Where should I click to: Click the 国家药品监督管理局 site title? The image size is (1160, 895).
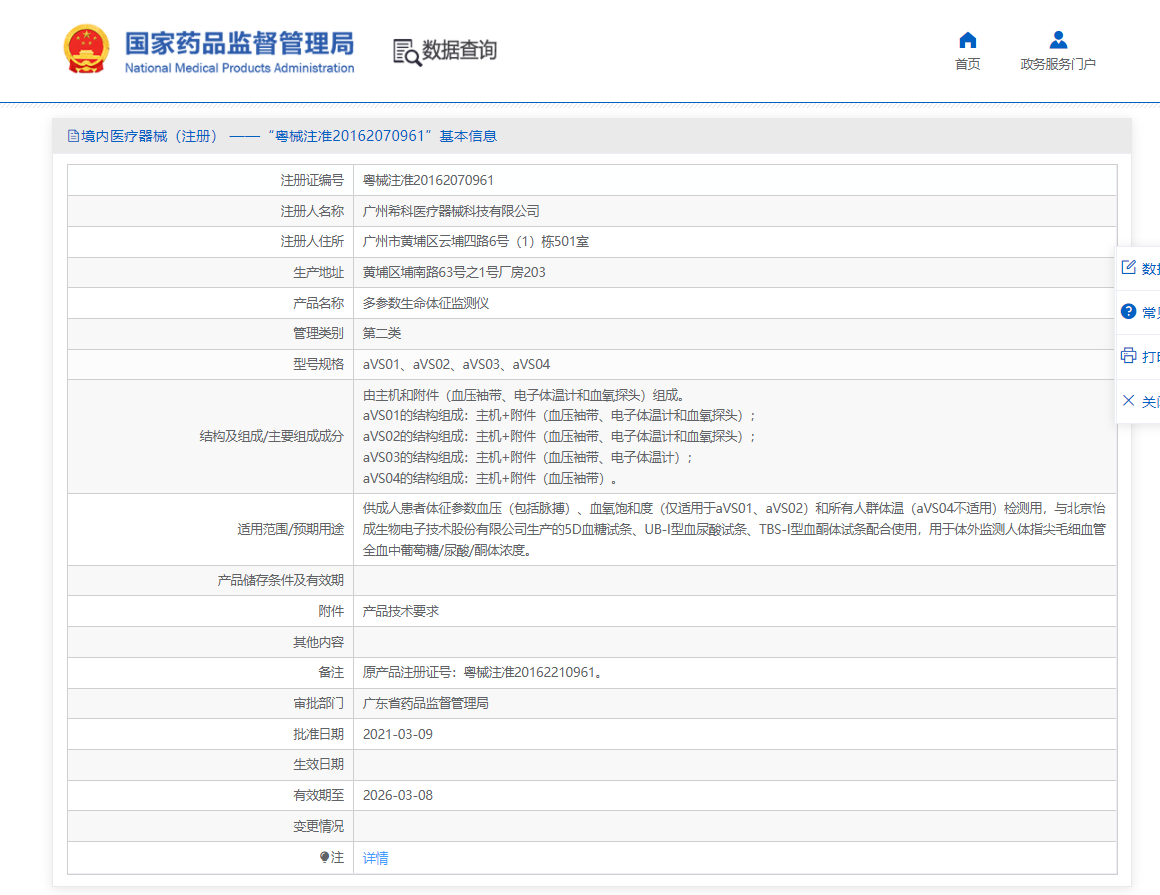[240, 44]
